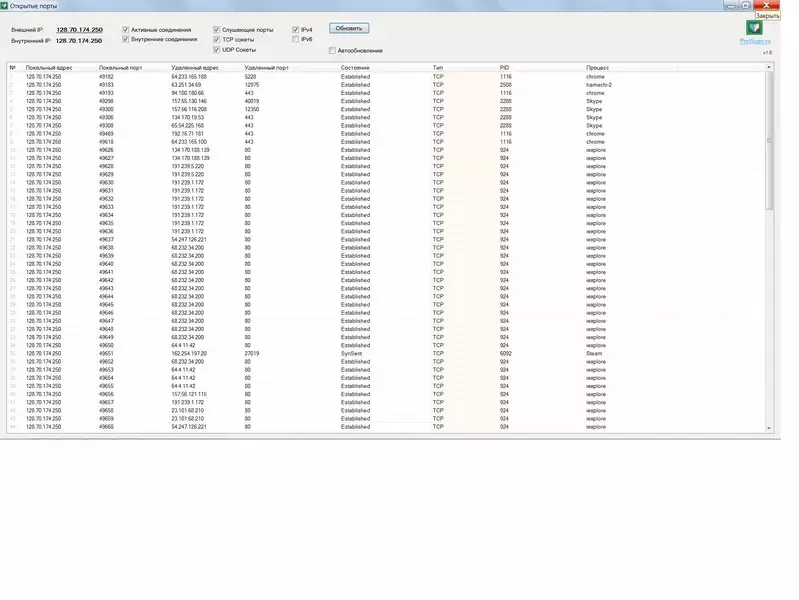Screen dimensions: 799x600
Task: Sort by the № column header
Action: point(13,67)
